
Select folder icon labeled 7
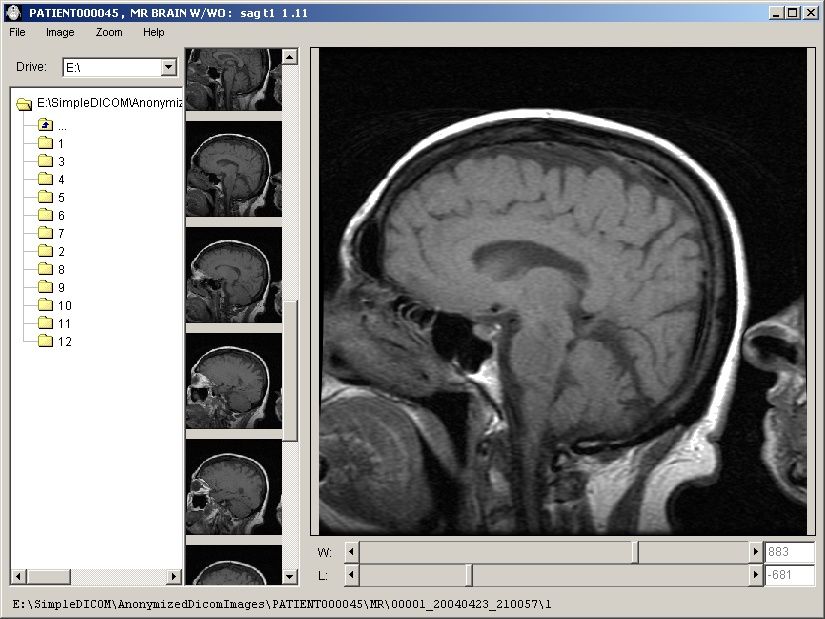[46, 233]
